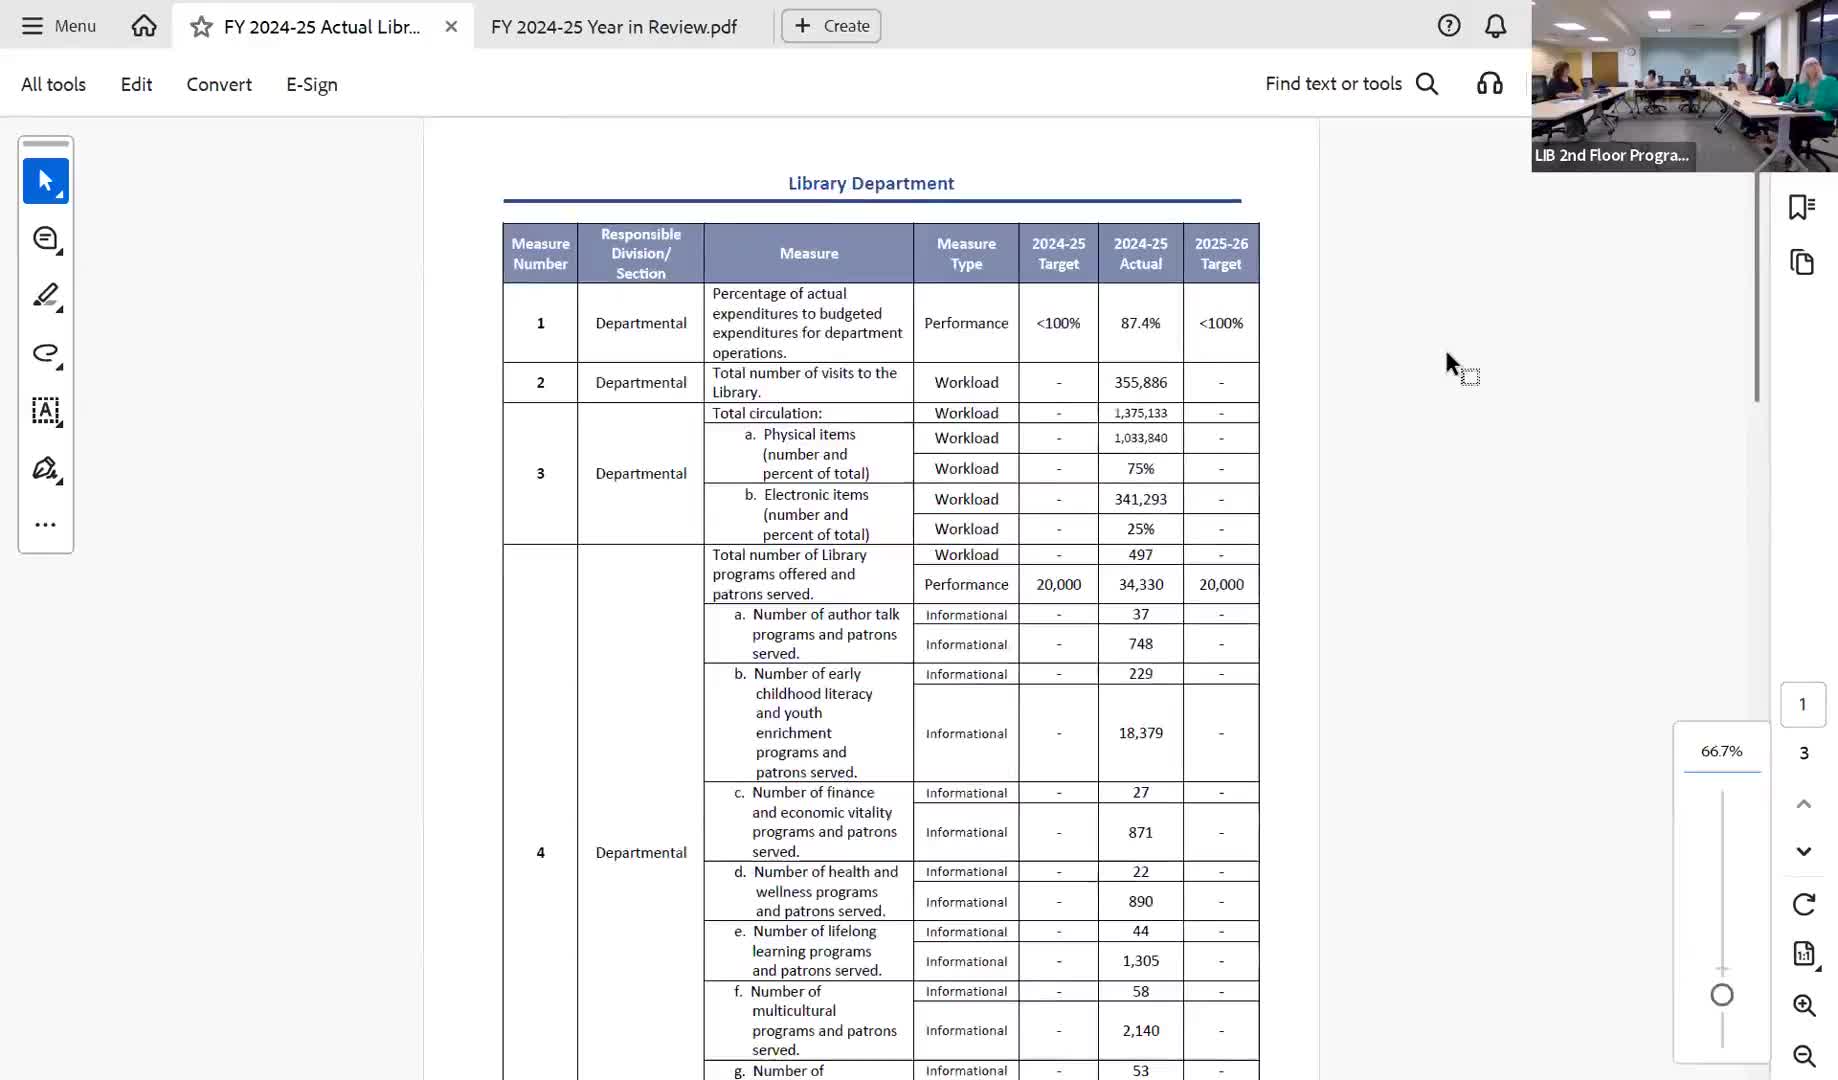
Task: Click the 34,330 patrons served value
Action: pos(1140,585)
